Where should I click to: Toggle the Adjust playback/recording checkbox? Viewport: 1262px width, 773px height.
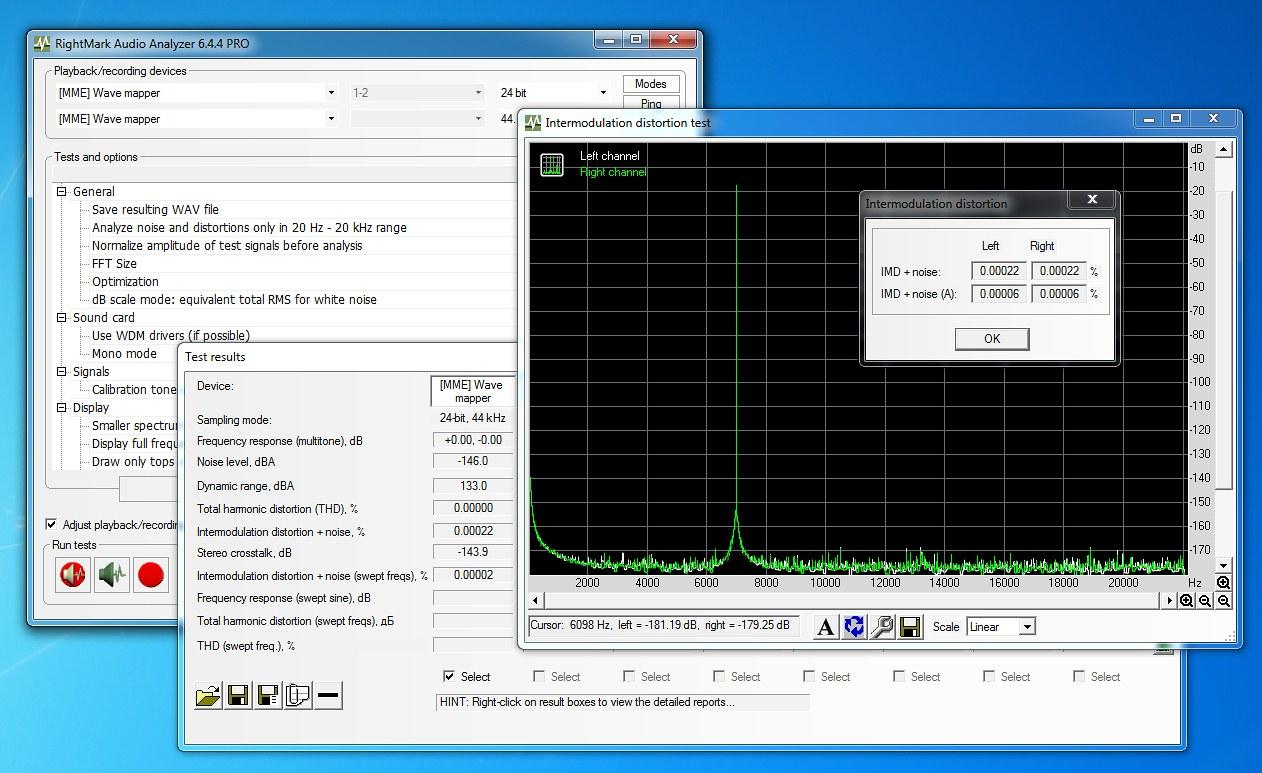[x=50, y=525]
